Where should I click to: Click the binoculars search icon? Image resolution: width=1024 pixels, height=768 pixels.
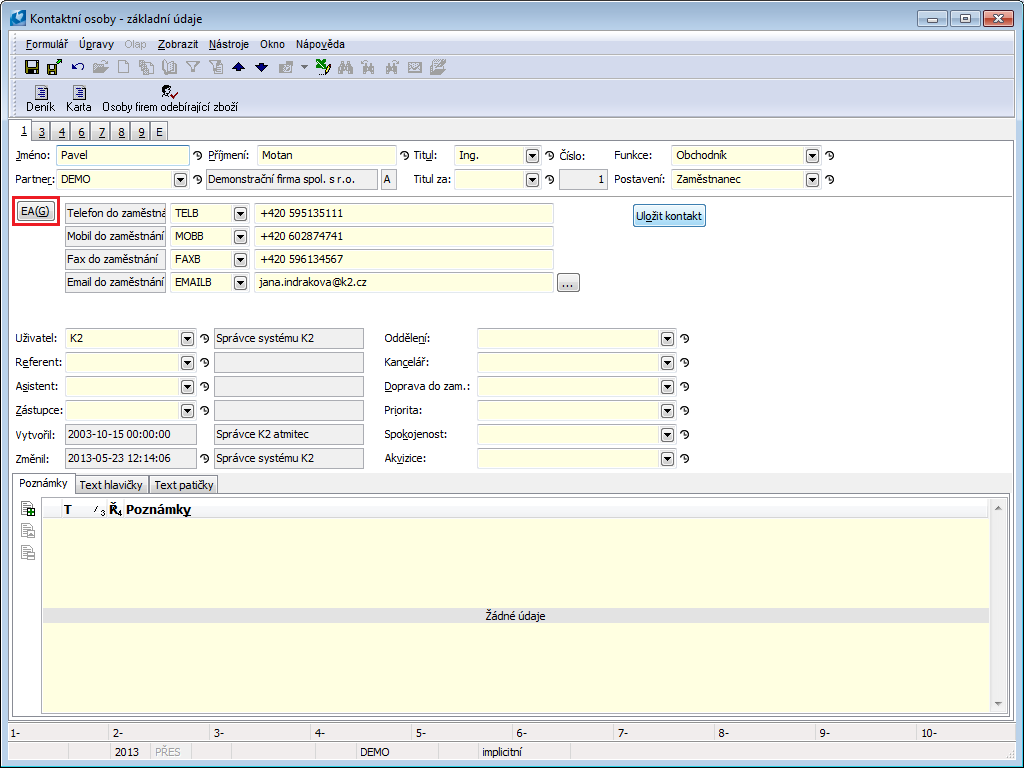point(346,67)
